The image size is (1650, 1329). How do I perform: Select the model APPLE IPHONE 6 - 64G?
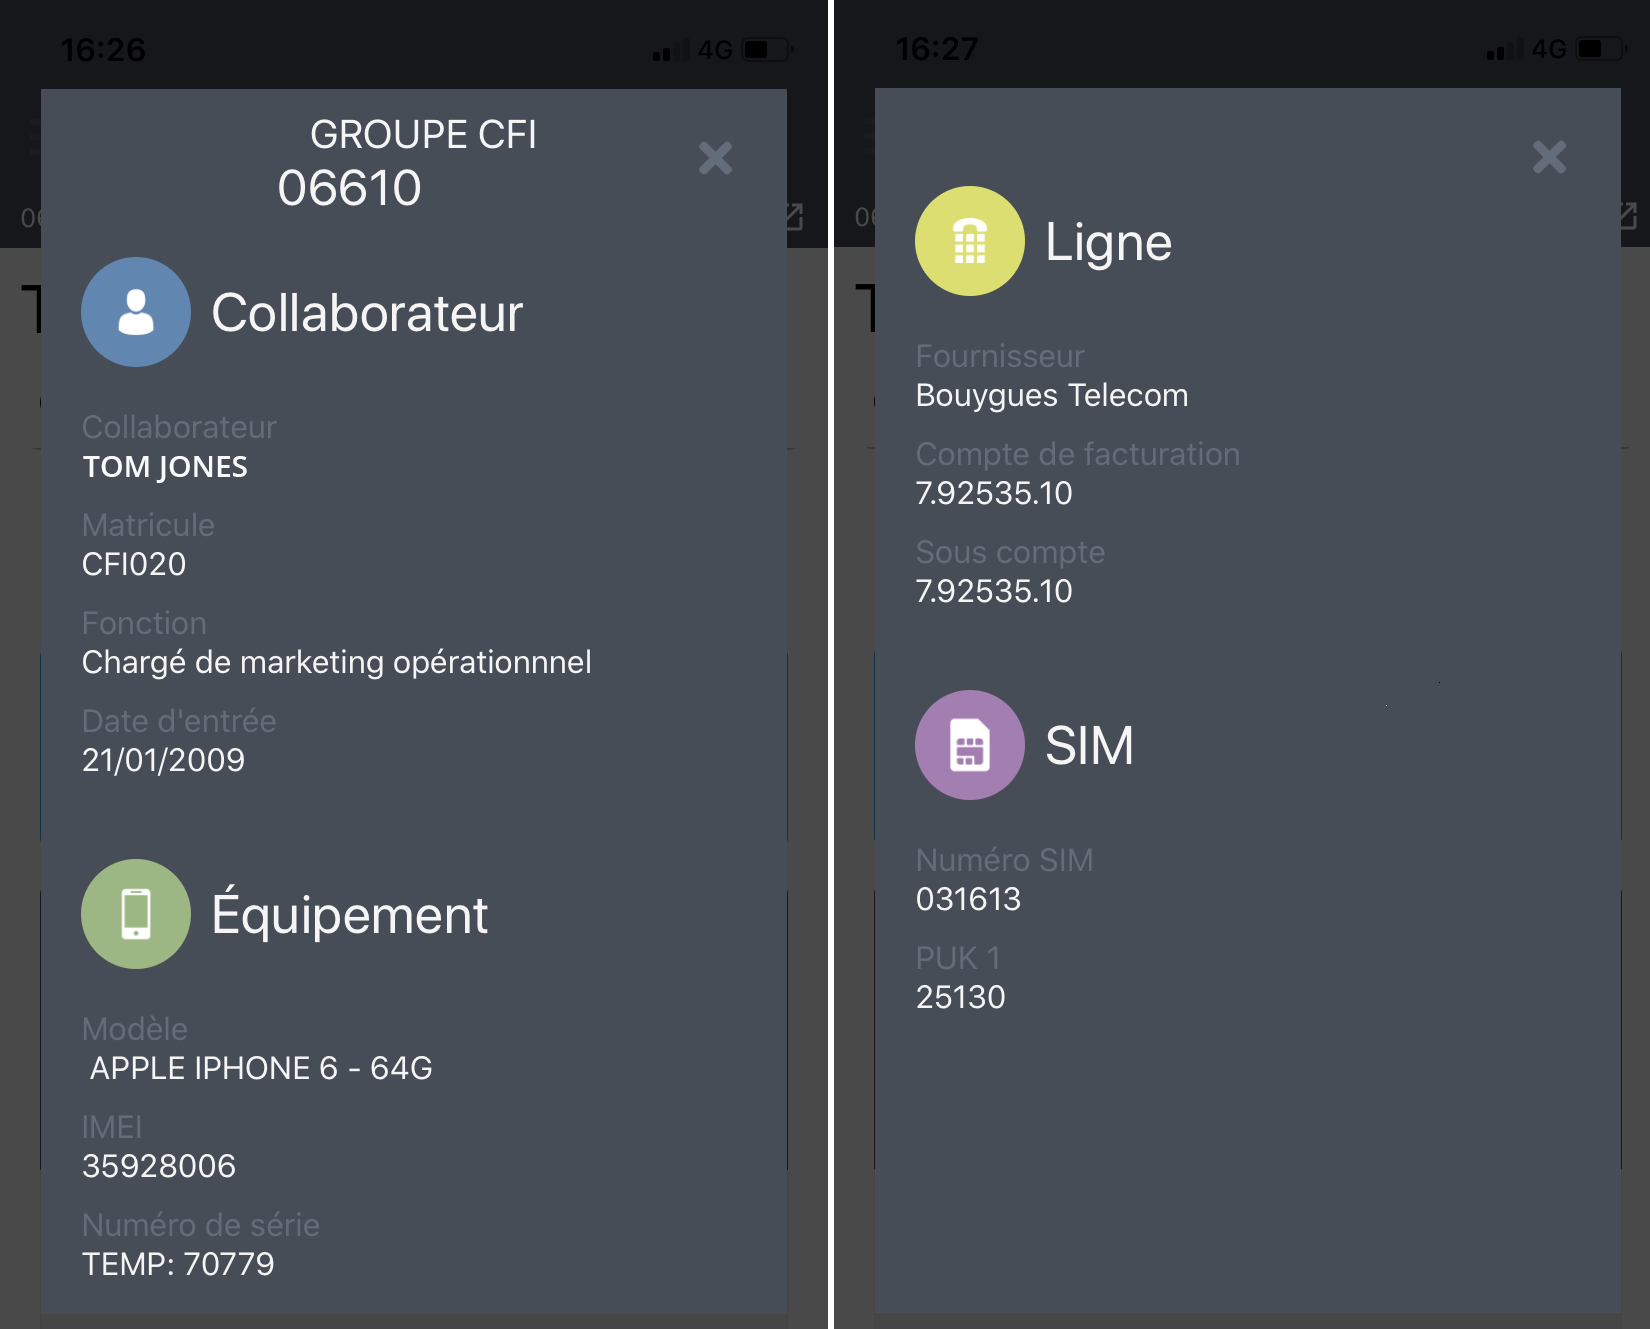(261, 1069)
